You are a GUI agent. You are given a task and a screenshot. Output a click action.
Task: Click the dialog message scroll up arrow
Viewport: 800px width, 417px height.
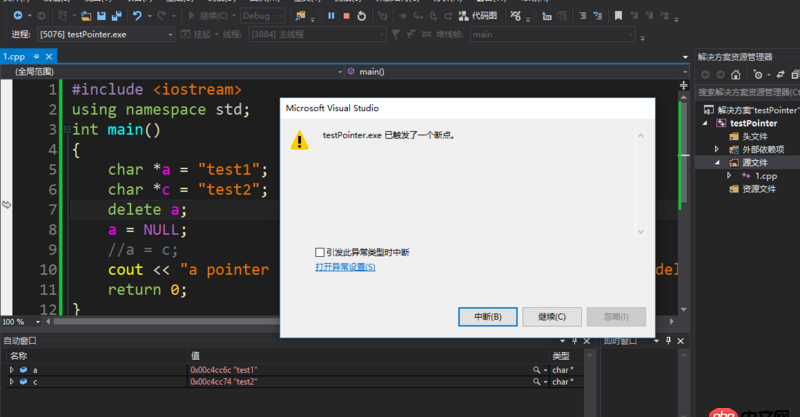(641, 135)
